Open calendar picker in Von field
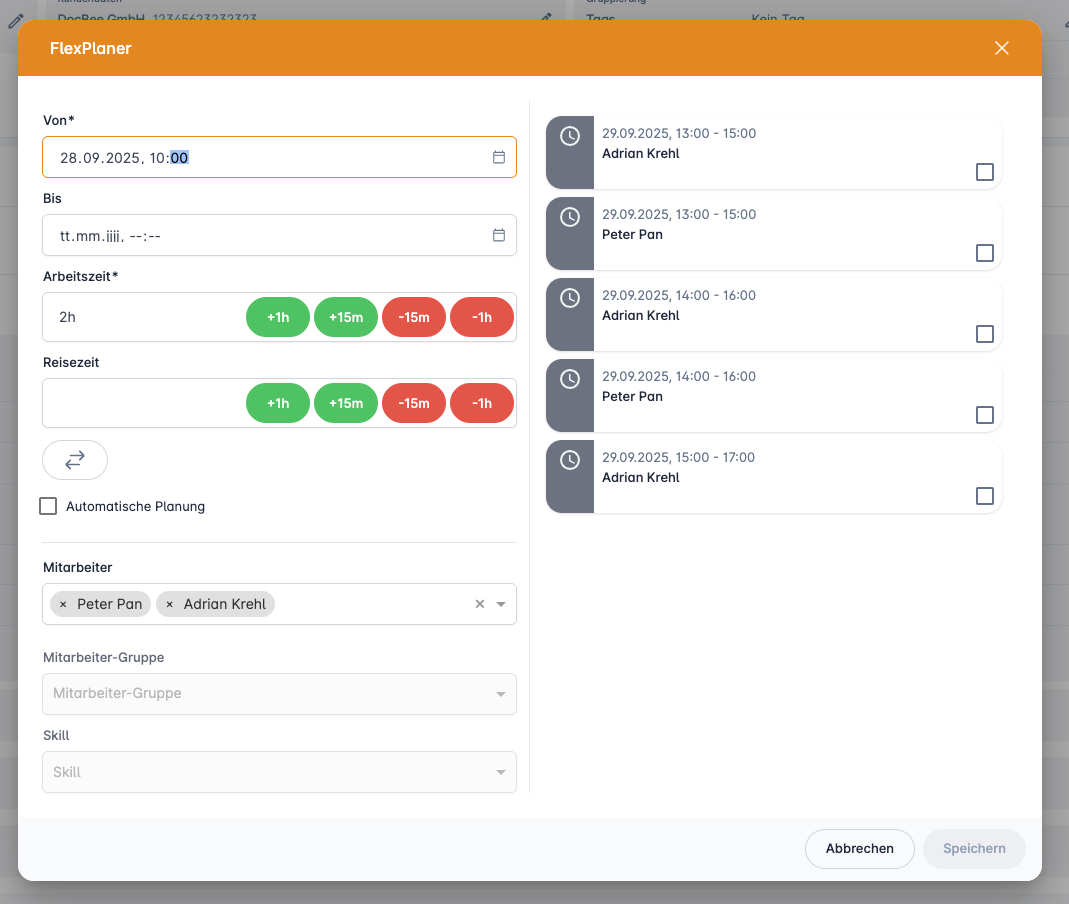The width and height of the screenshot is (1069, 904). 498,157
